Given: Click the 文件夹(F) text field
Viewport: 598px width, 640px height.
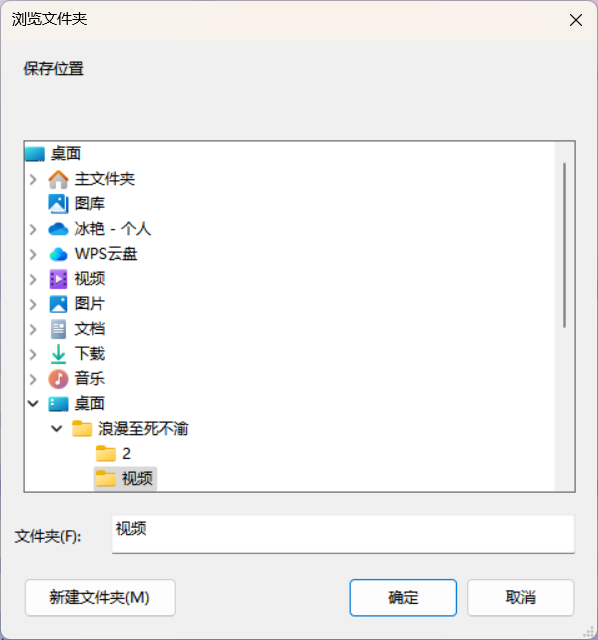Looking at the screenshot, I should pyautogui.click(x=343, y=534).
